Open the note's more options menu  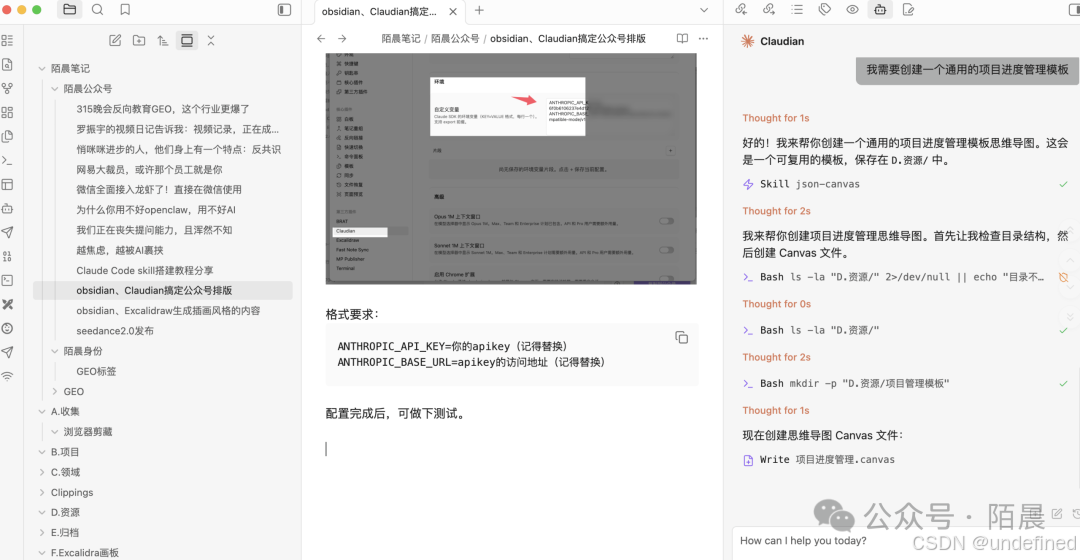[703, 39]
